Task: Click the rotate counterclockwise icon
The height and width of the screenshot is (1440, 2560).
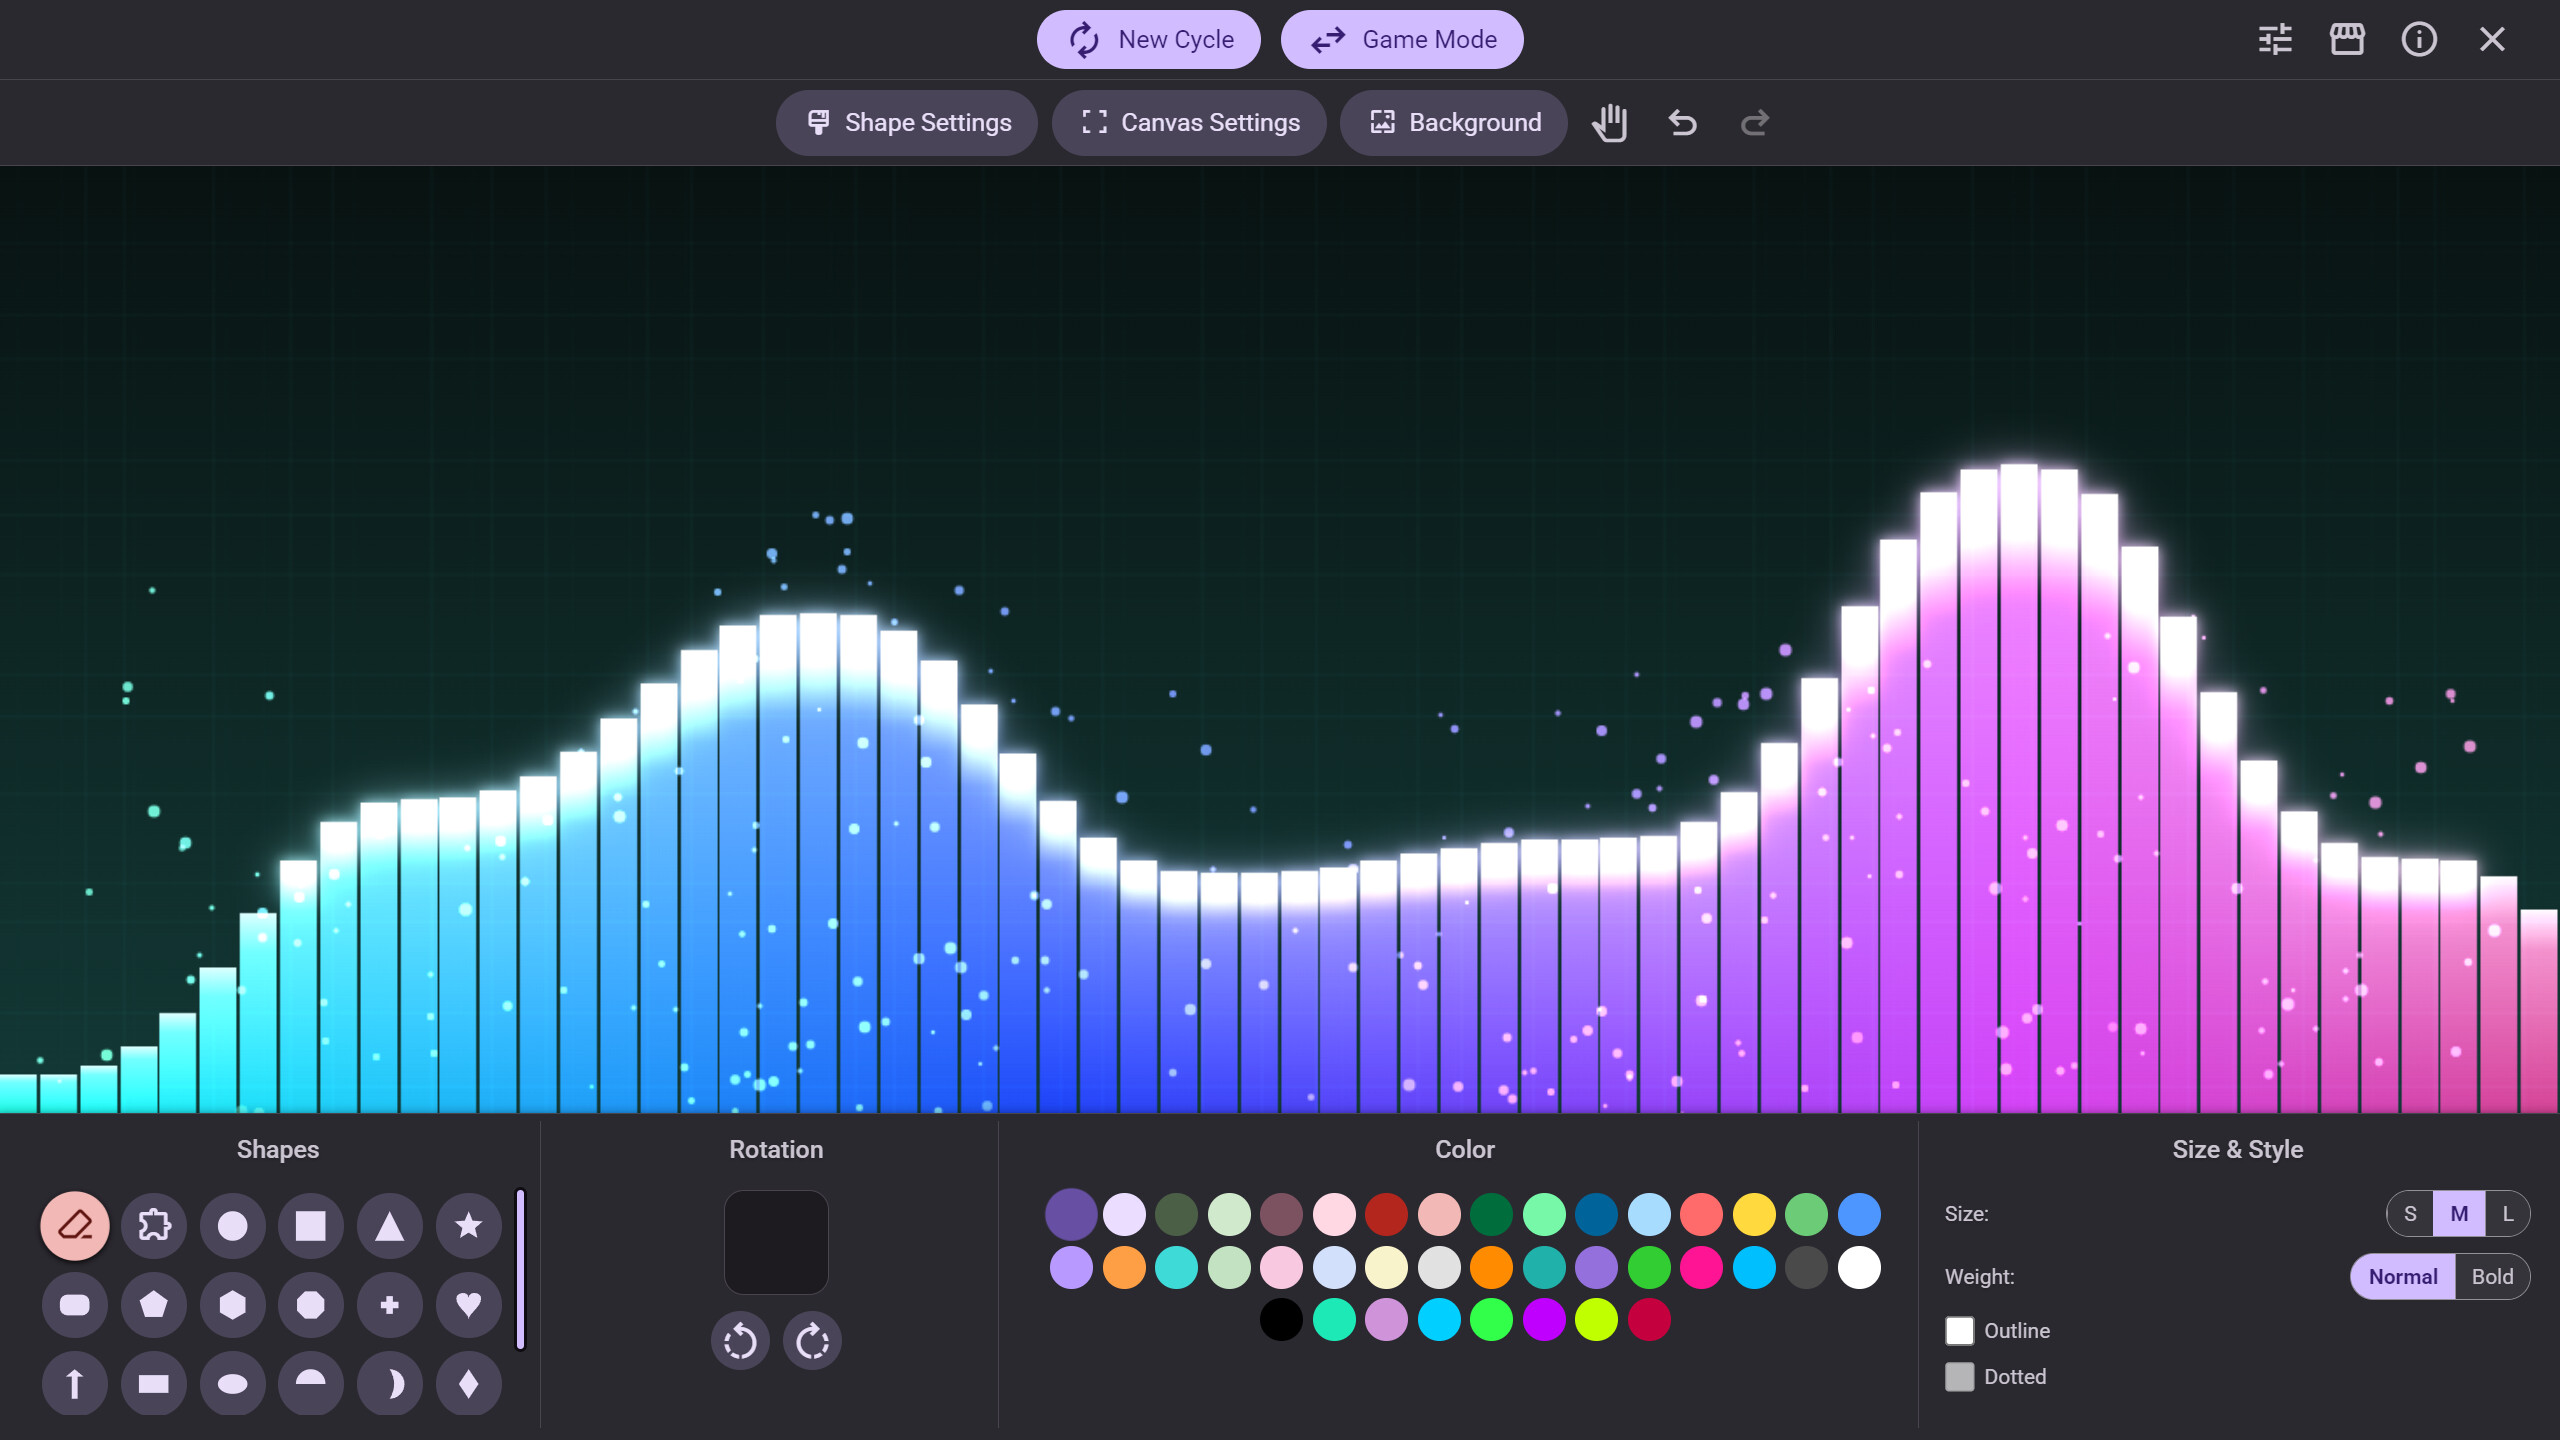Action: coord(740,1340)
